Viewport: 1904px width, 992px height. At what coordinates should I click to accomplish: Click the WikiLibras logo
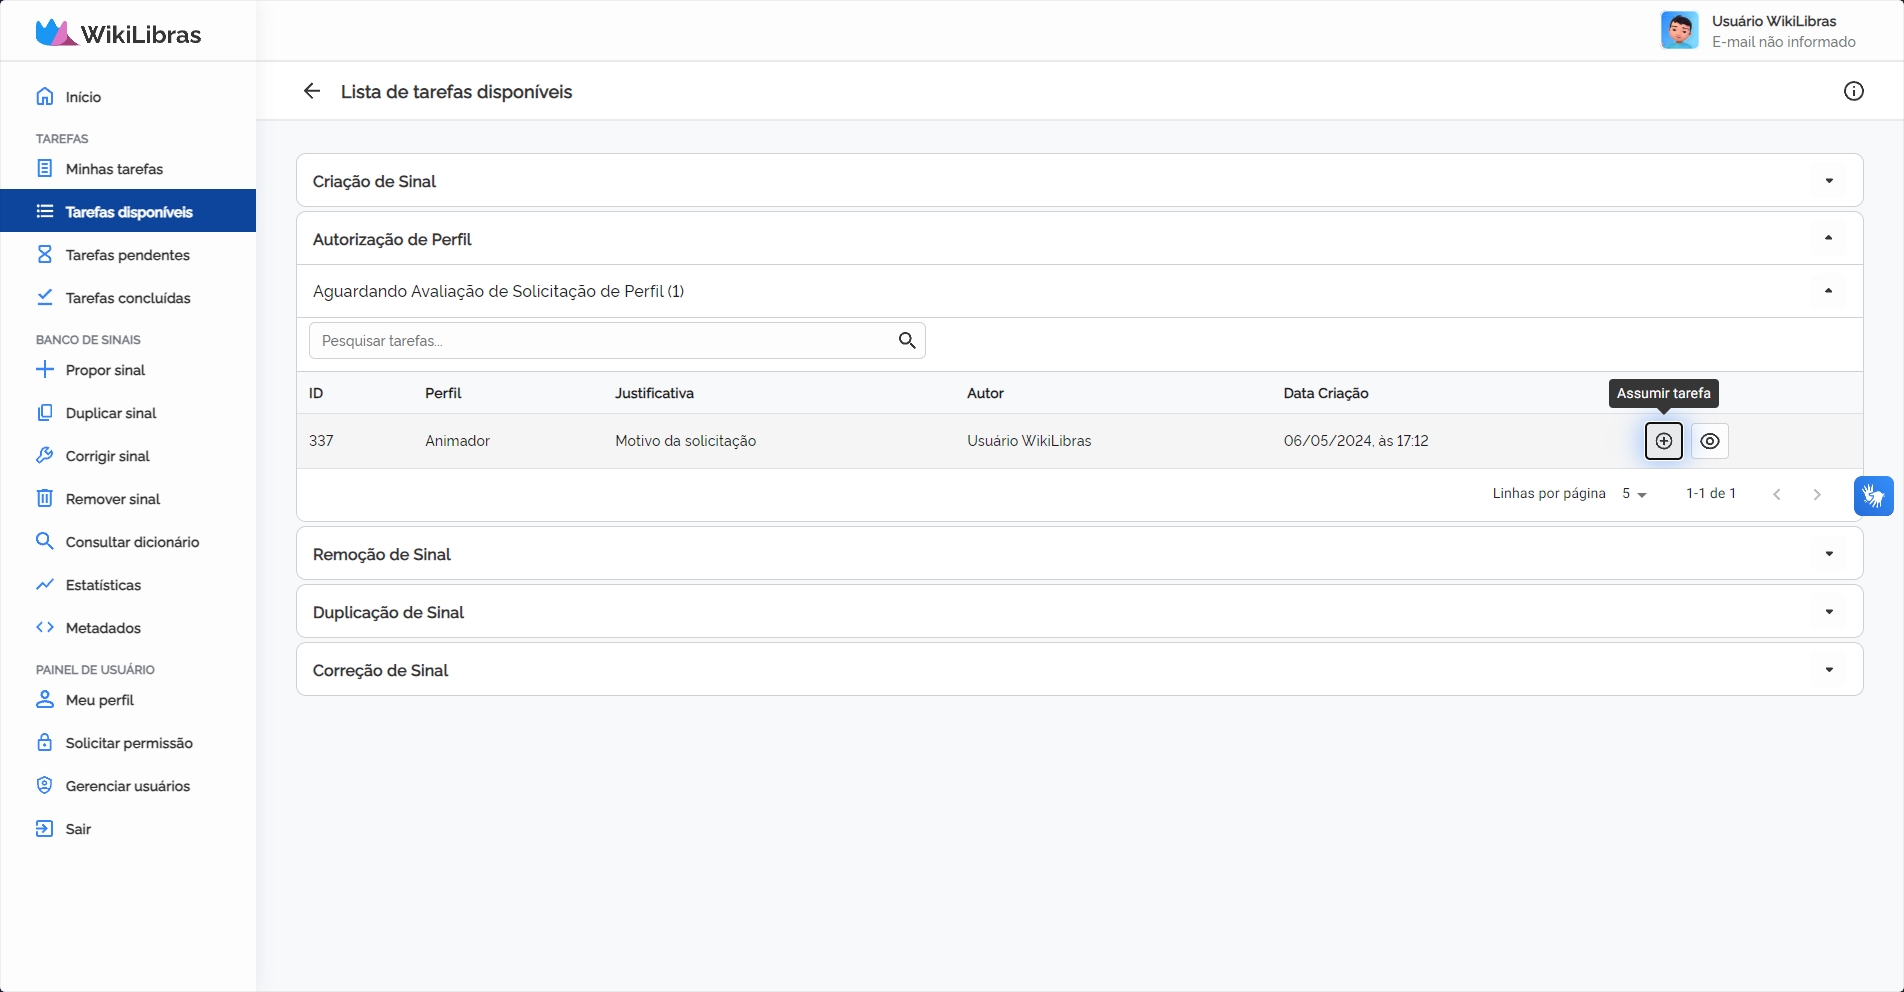pos(119,33)
